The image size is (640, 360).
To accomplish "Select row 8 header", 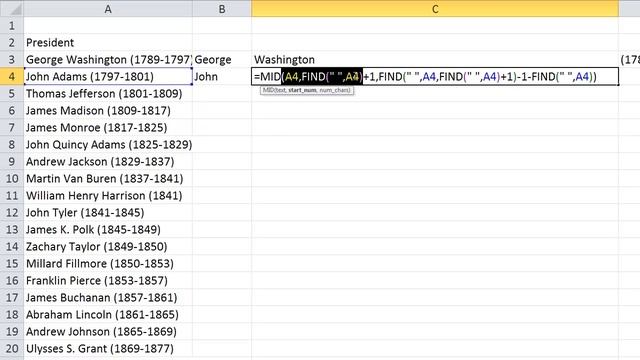I will click(x=11, y=144).
